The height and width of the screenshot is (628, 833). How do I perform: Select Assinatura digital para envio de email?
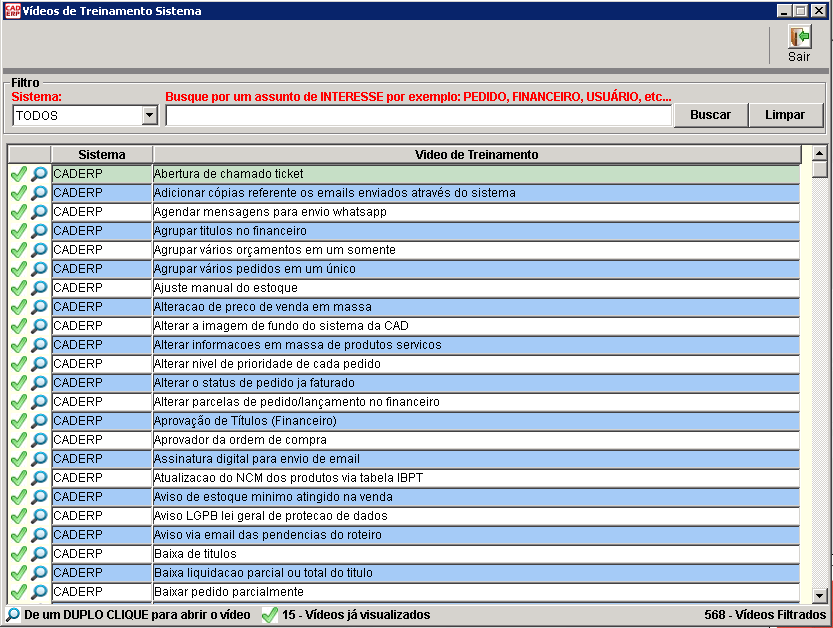tap(477, 459)
